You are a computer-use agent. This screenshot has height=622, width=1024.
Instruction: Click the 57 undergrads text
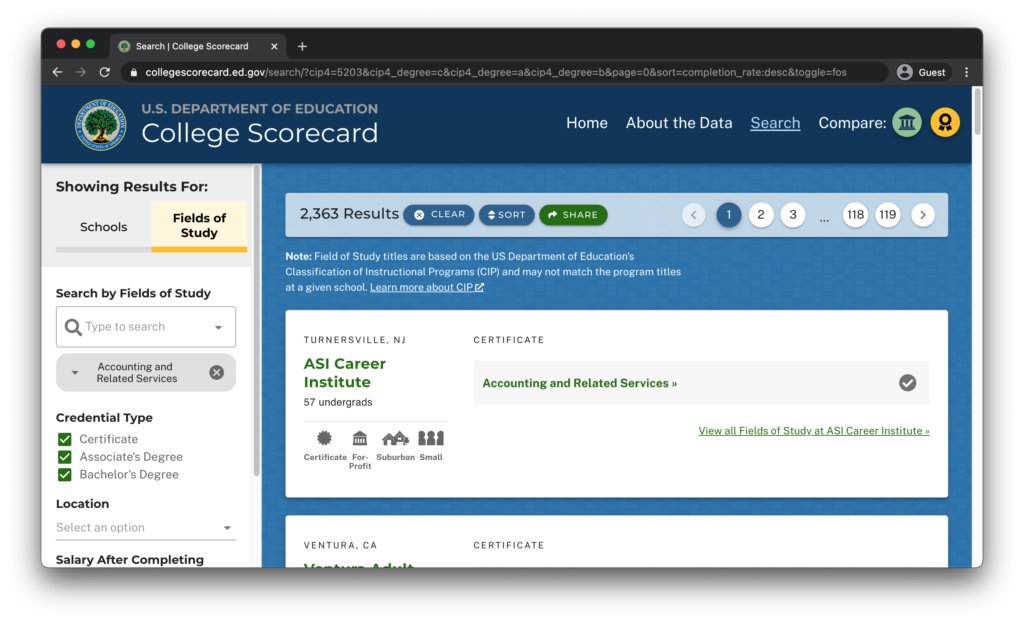point(338,402)
